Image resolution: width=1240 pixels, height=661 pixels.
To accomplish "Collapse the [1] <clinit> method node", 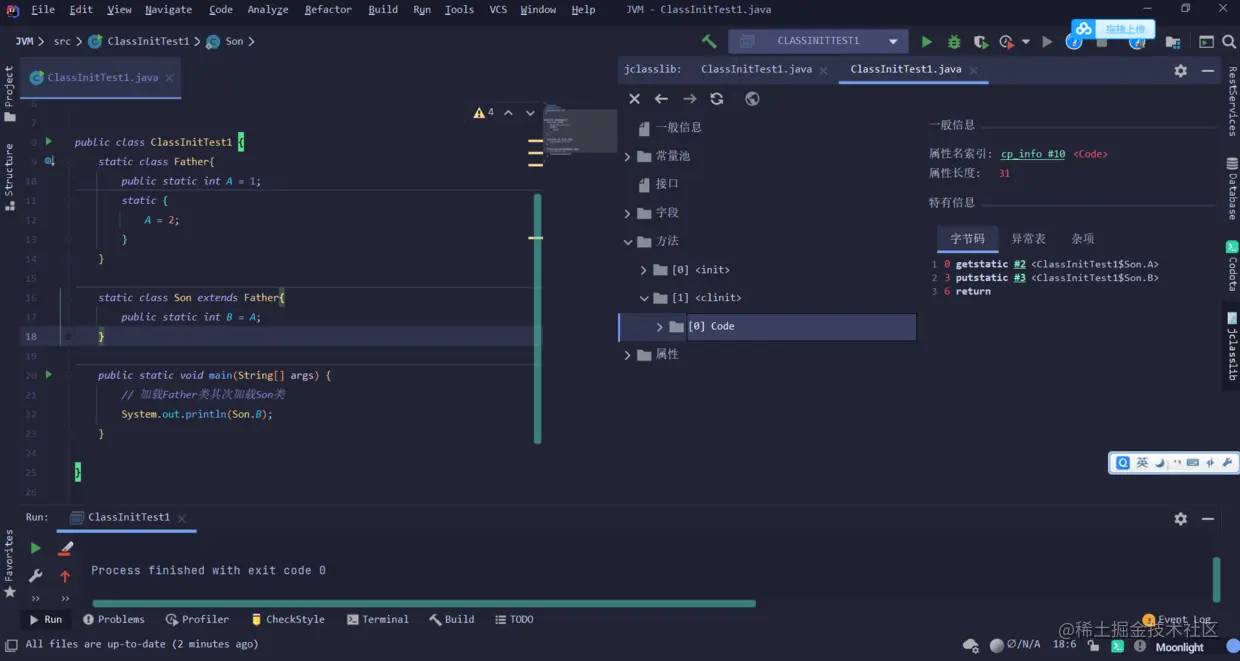I will point(644,298).
